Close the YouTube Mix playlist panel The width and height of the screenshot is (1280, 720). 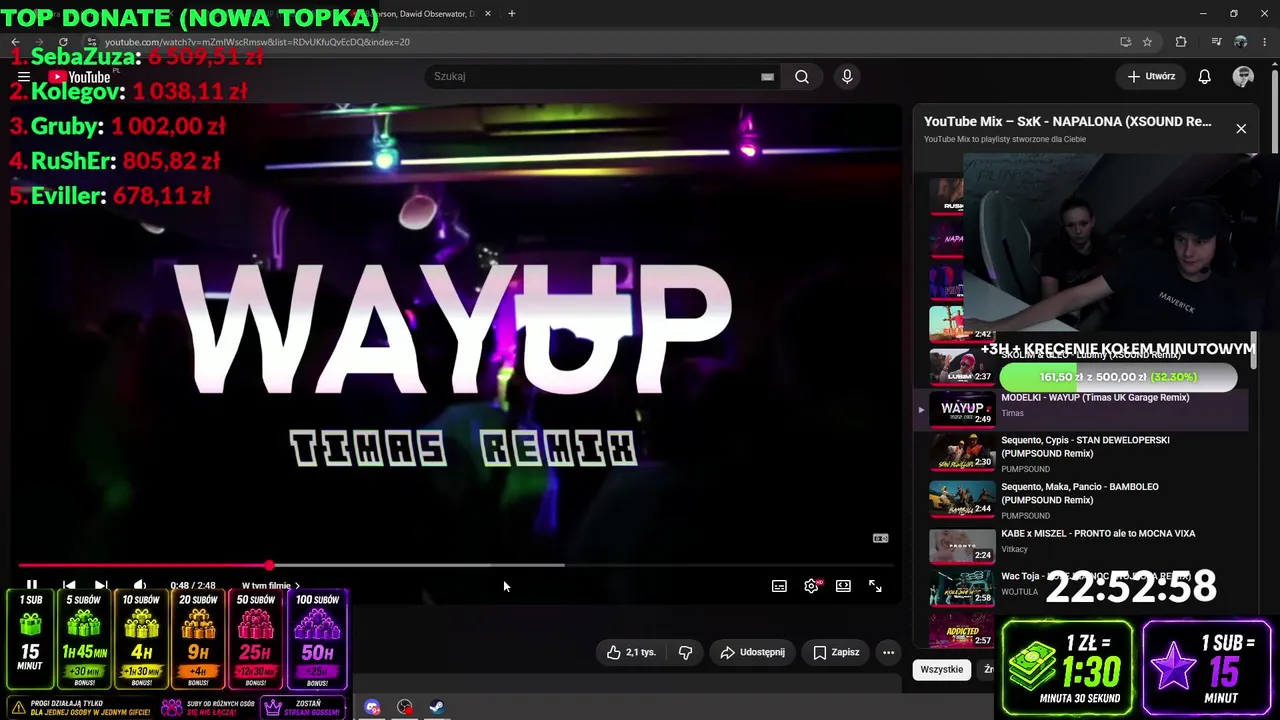pyautogui.click(x=1241, y=128)
